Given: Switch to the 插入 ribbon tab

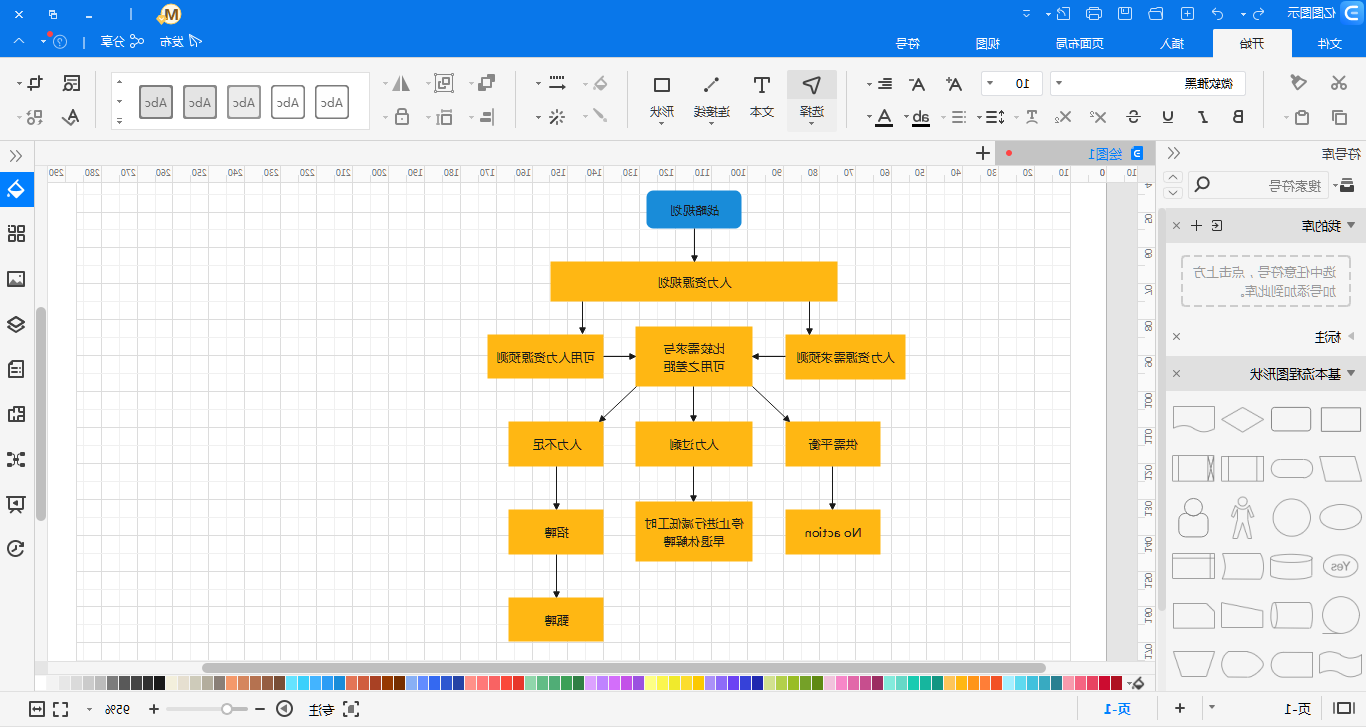Looking at the screenshot, I should (x=1171, y=43).
